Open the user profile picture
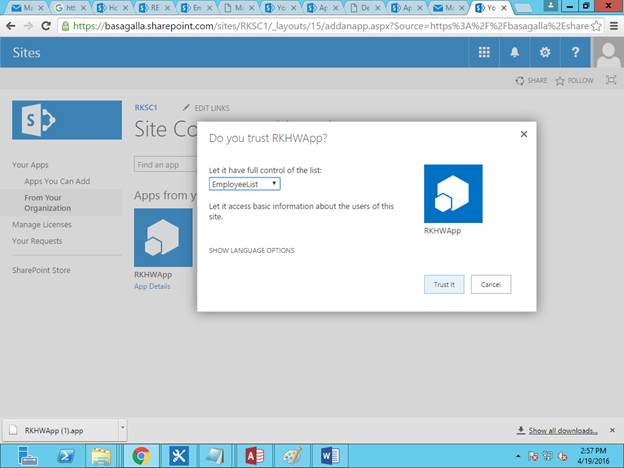 608,52
